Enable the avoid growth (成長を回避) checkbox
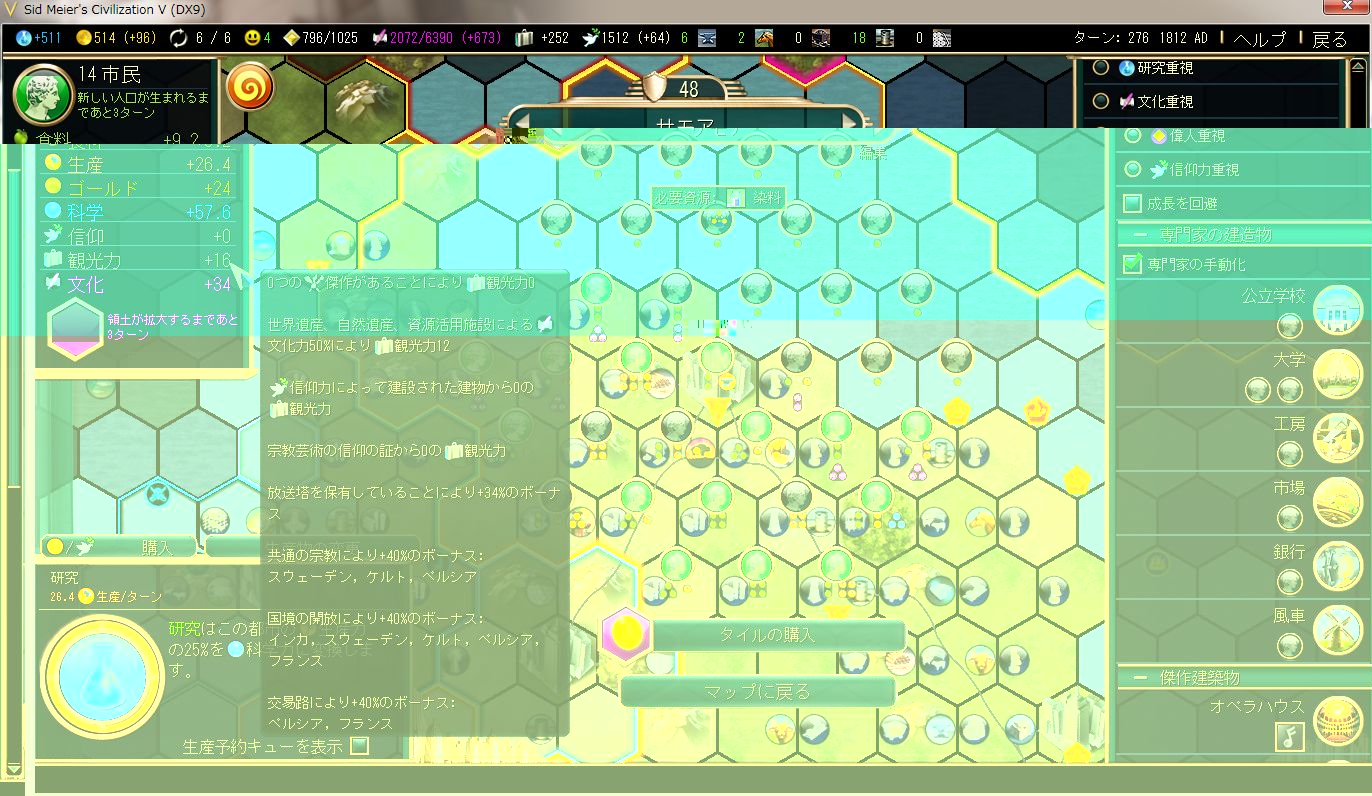The height and width of the screenshot is (796, 1372). tap(1132, 203)
